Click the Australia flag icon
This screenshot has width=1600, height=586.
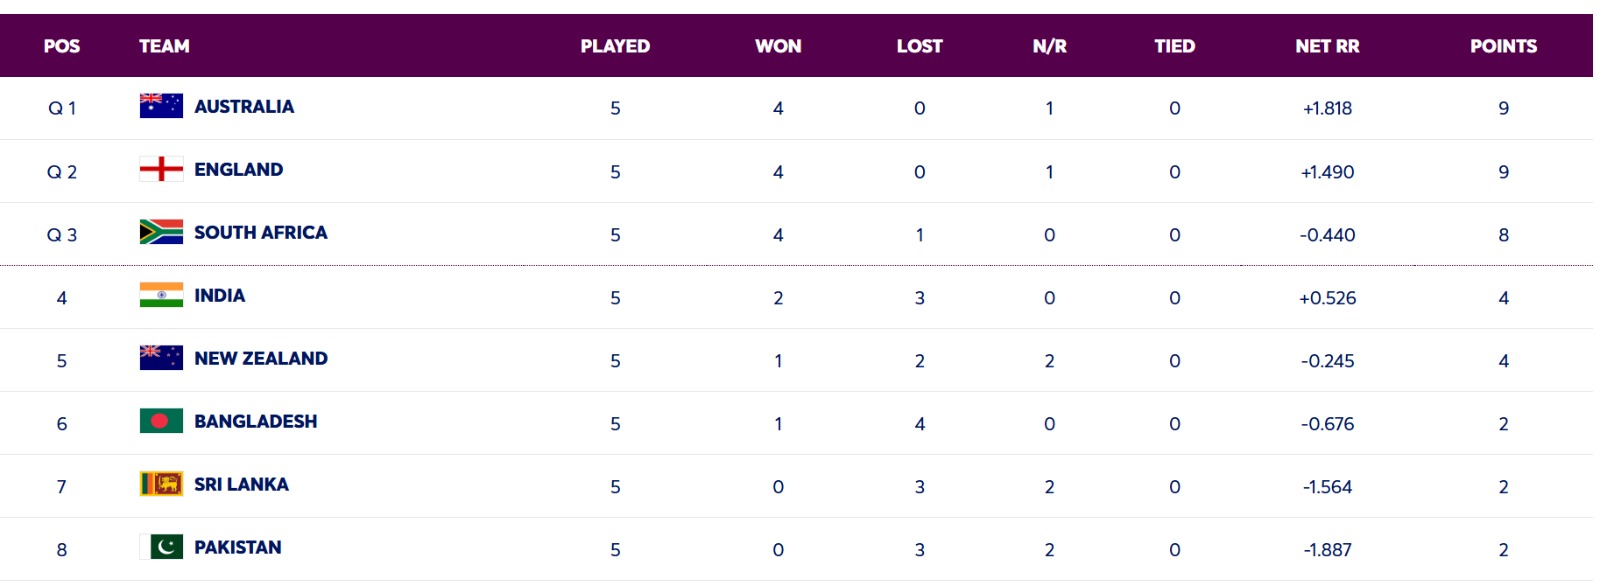161,106
